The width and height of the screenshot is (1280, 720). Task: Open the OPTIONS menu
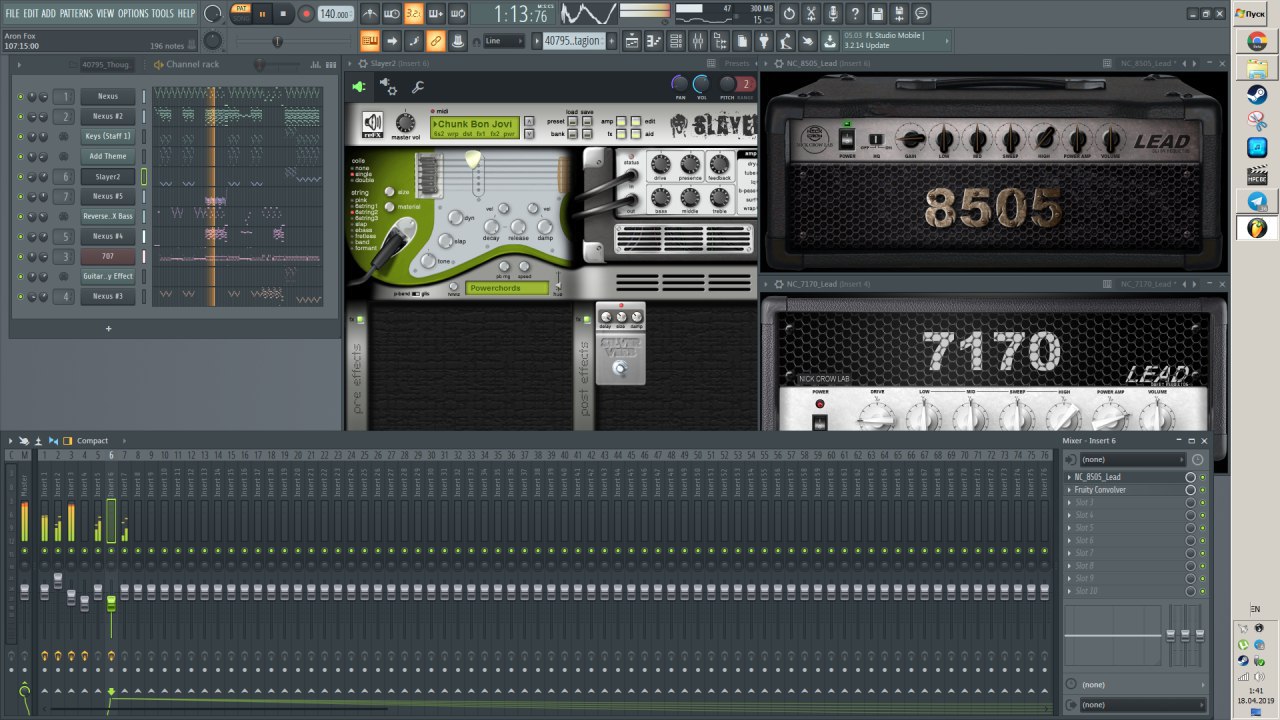(133, 13)
